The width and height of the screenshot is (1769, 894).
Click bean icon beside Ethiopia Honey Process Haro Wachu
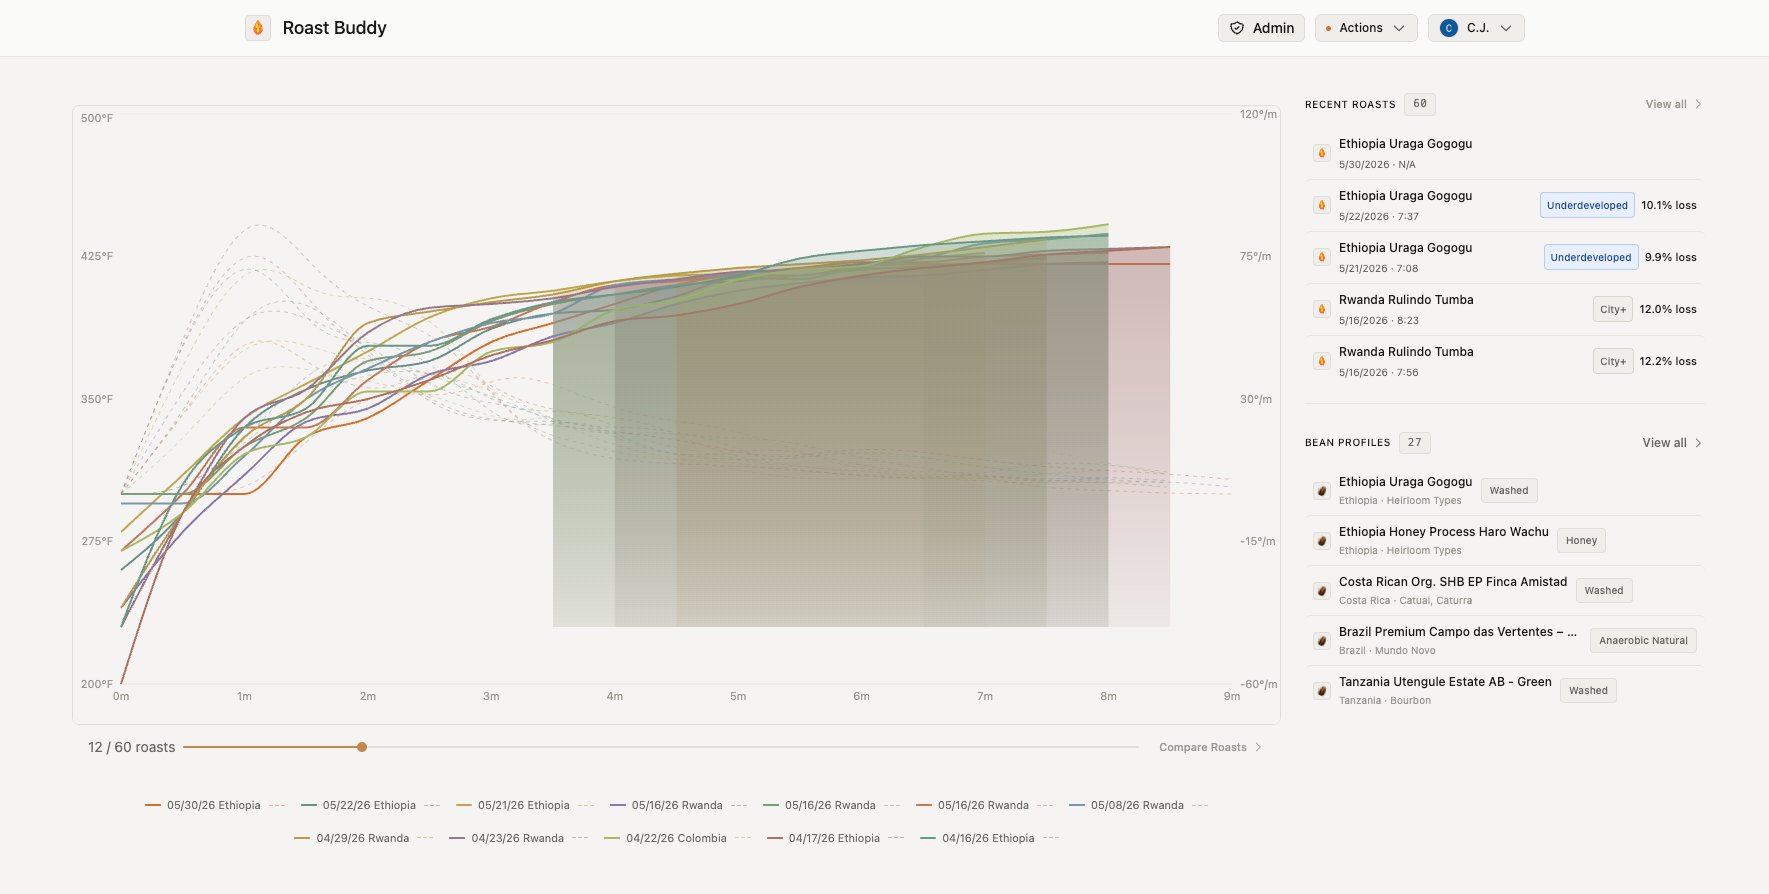point(1322,541)
